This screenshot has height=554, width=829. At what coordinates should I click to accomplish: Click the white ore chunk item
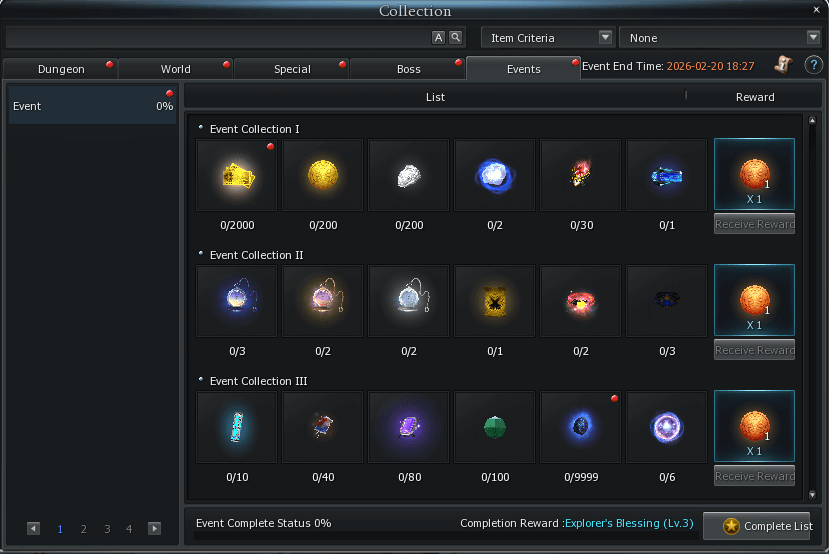coord(409,176)
